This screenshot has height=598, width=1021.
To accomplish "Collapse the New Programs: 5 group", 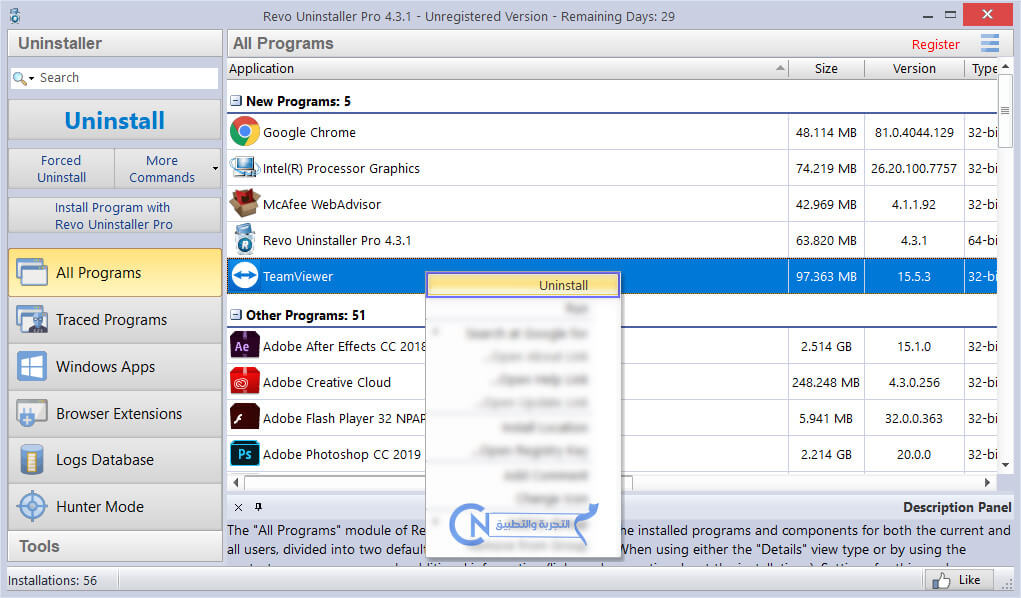I will (236, 101).
